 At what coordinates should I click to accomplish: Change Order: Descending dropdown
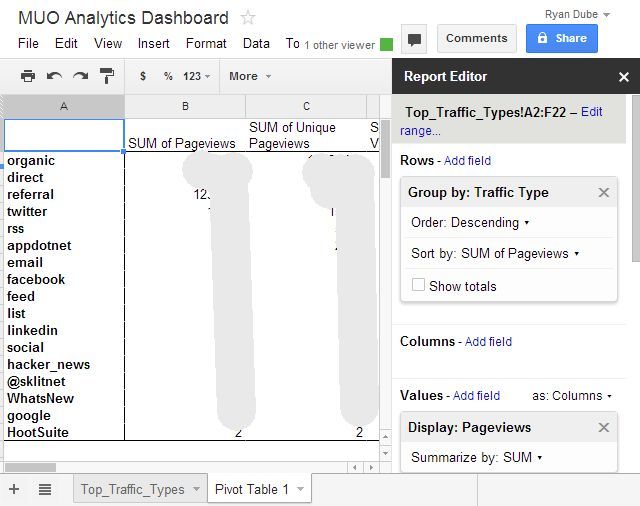point(470,223)
